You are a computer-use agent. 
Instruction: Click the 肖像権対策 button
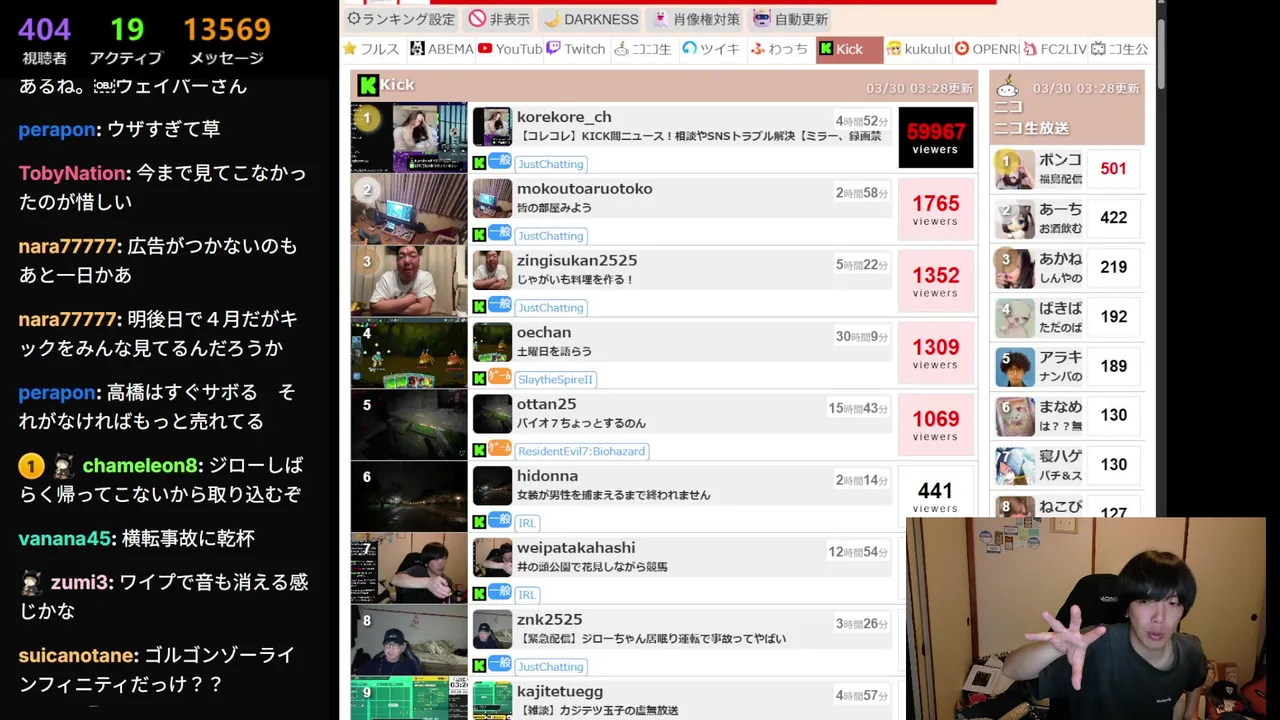[696, 19]
